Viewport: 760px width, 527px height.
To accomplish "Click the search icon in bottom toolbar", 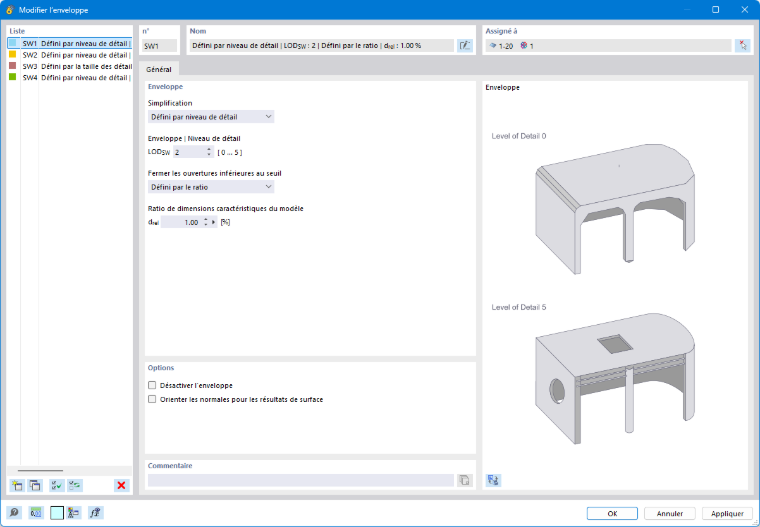I will [x=14, y=512].
